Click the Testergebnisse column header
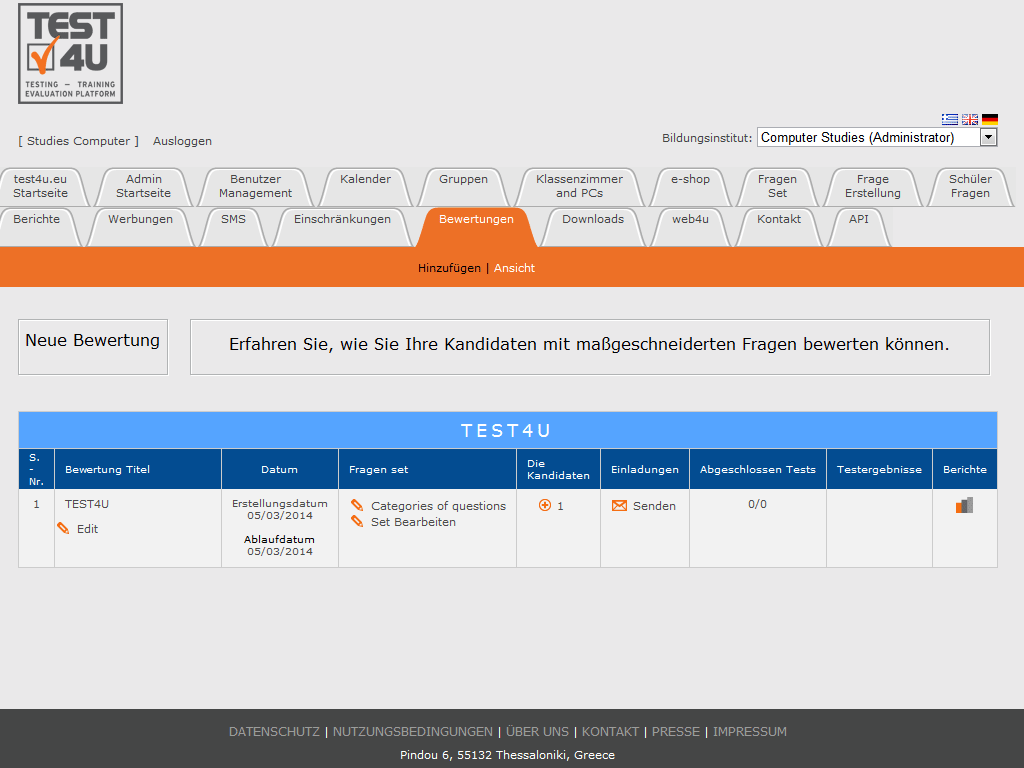1024x768 pixels. (x=879, y=470)
